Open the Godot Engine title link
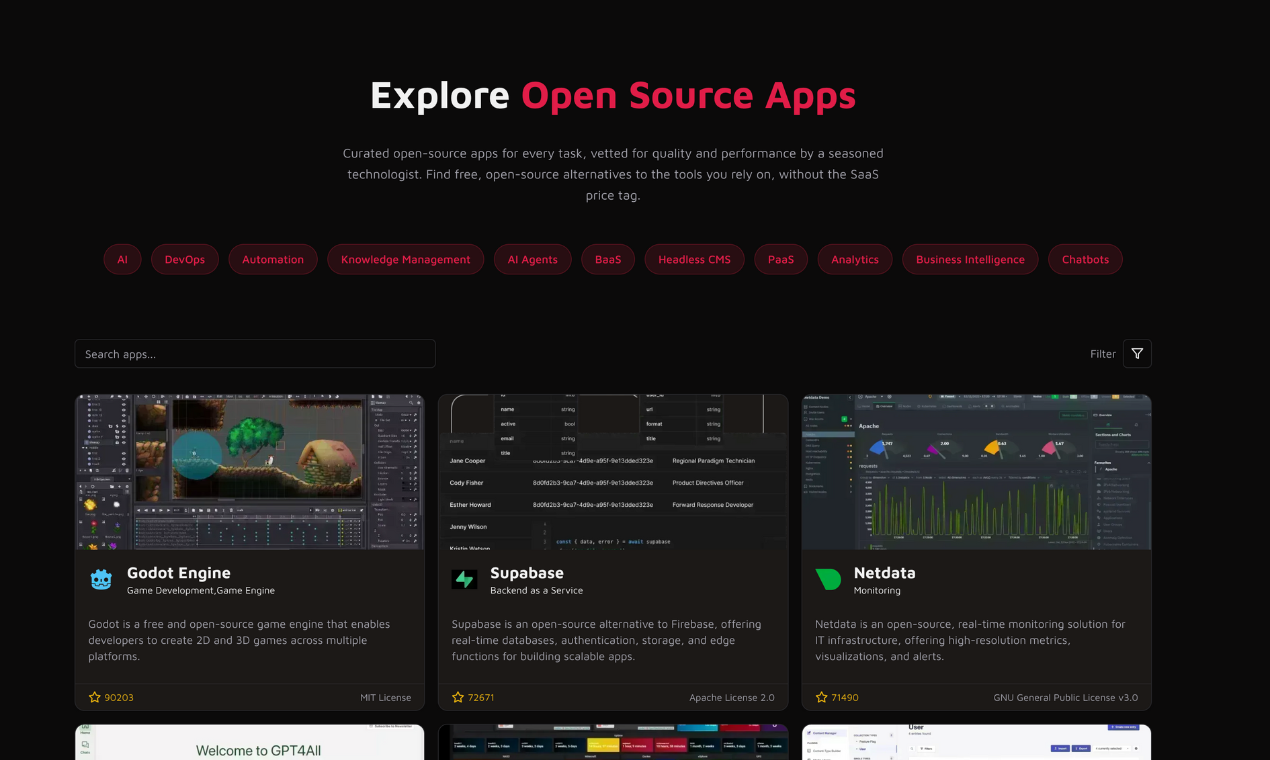 [x=179, y=573]
